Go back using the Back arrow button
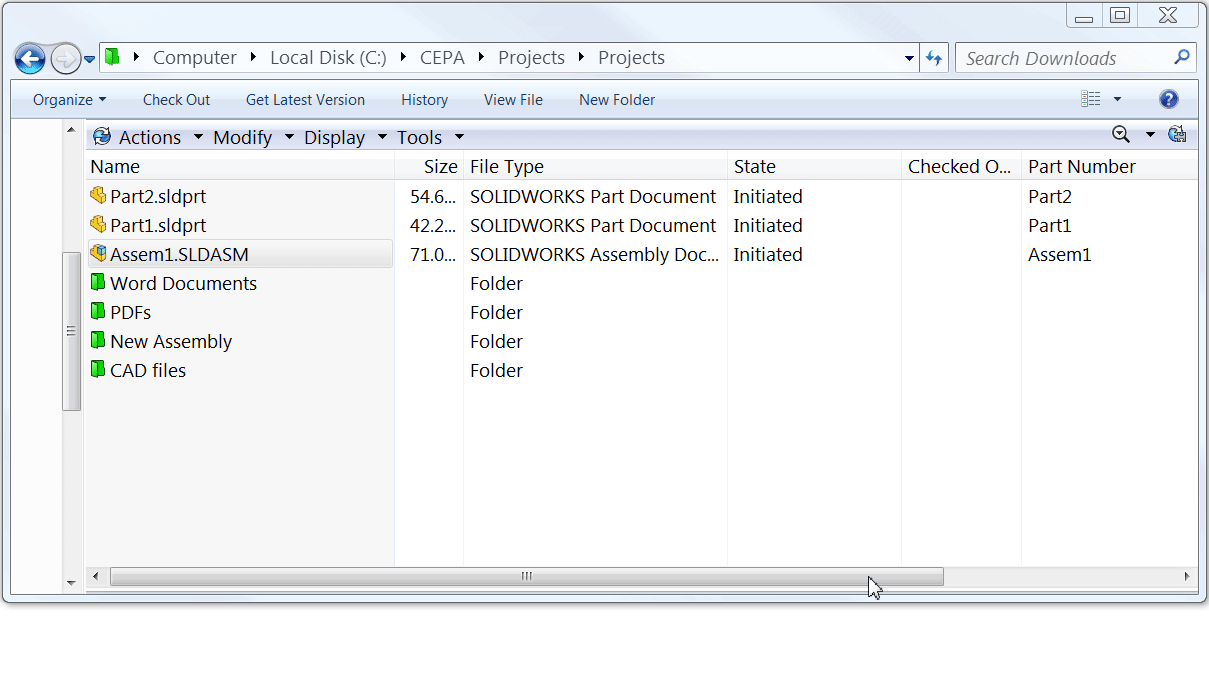Viewport: 1209px width, 687px height. pyautogui.click(x=30, y=59)
